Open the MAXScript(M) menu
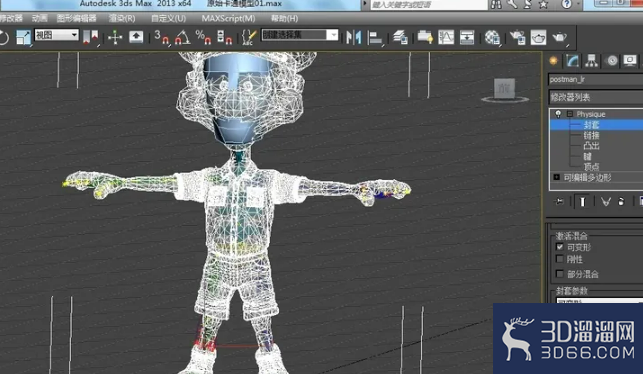Image resolution: width=643 pixels, height=374 pixels. click(228, 18)
